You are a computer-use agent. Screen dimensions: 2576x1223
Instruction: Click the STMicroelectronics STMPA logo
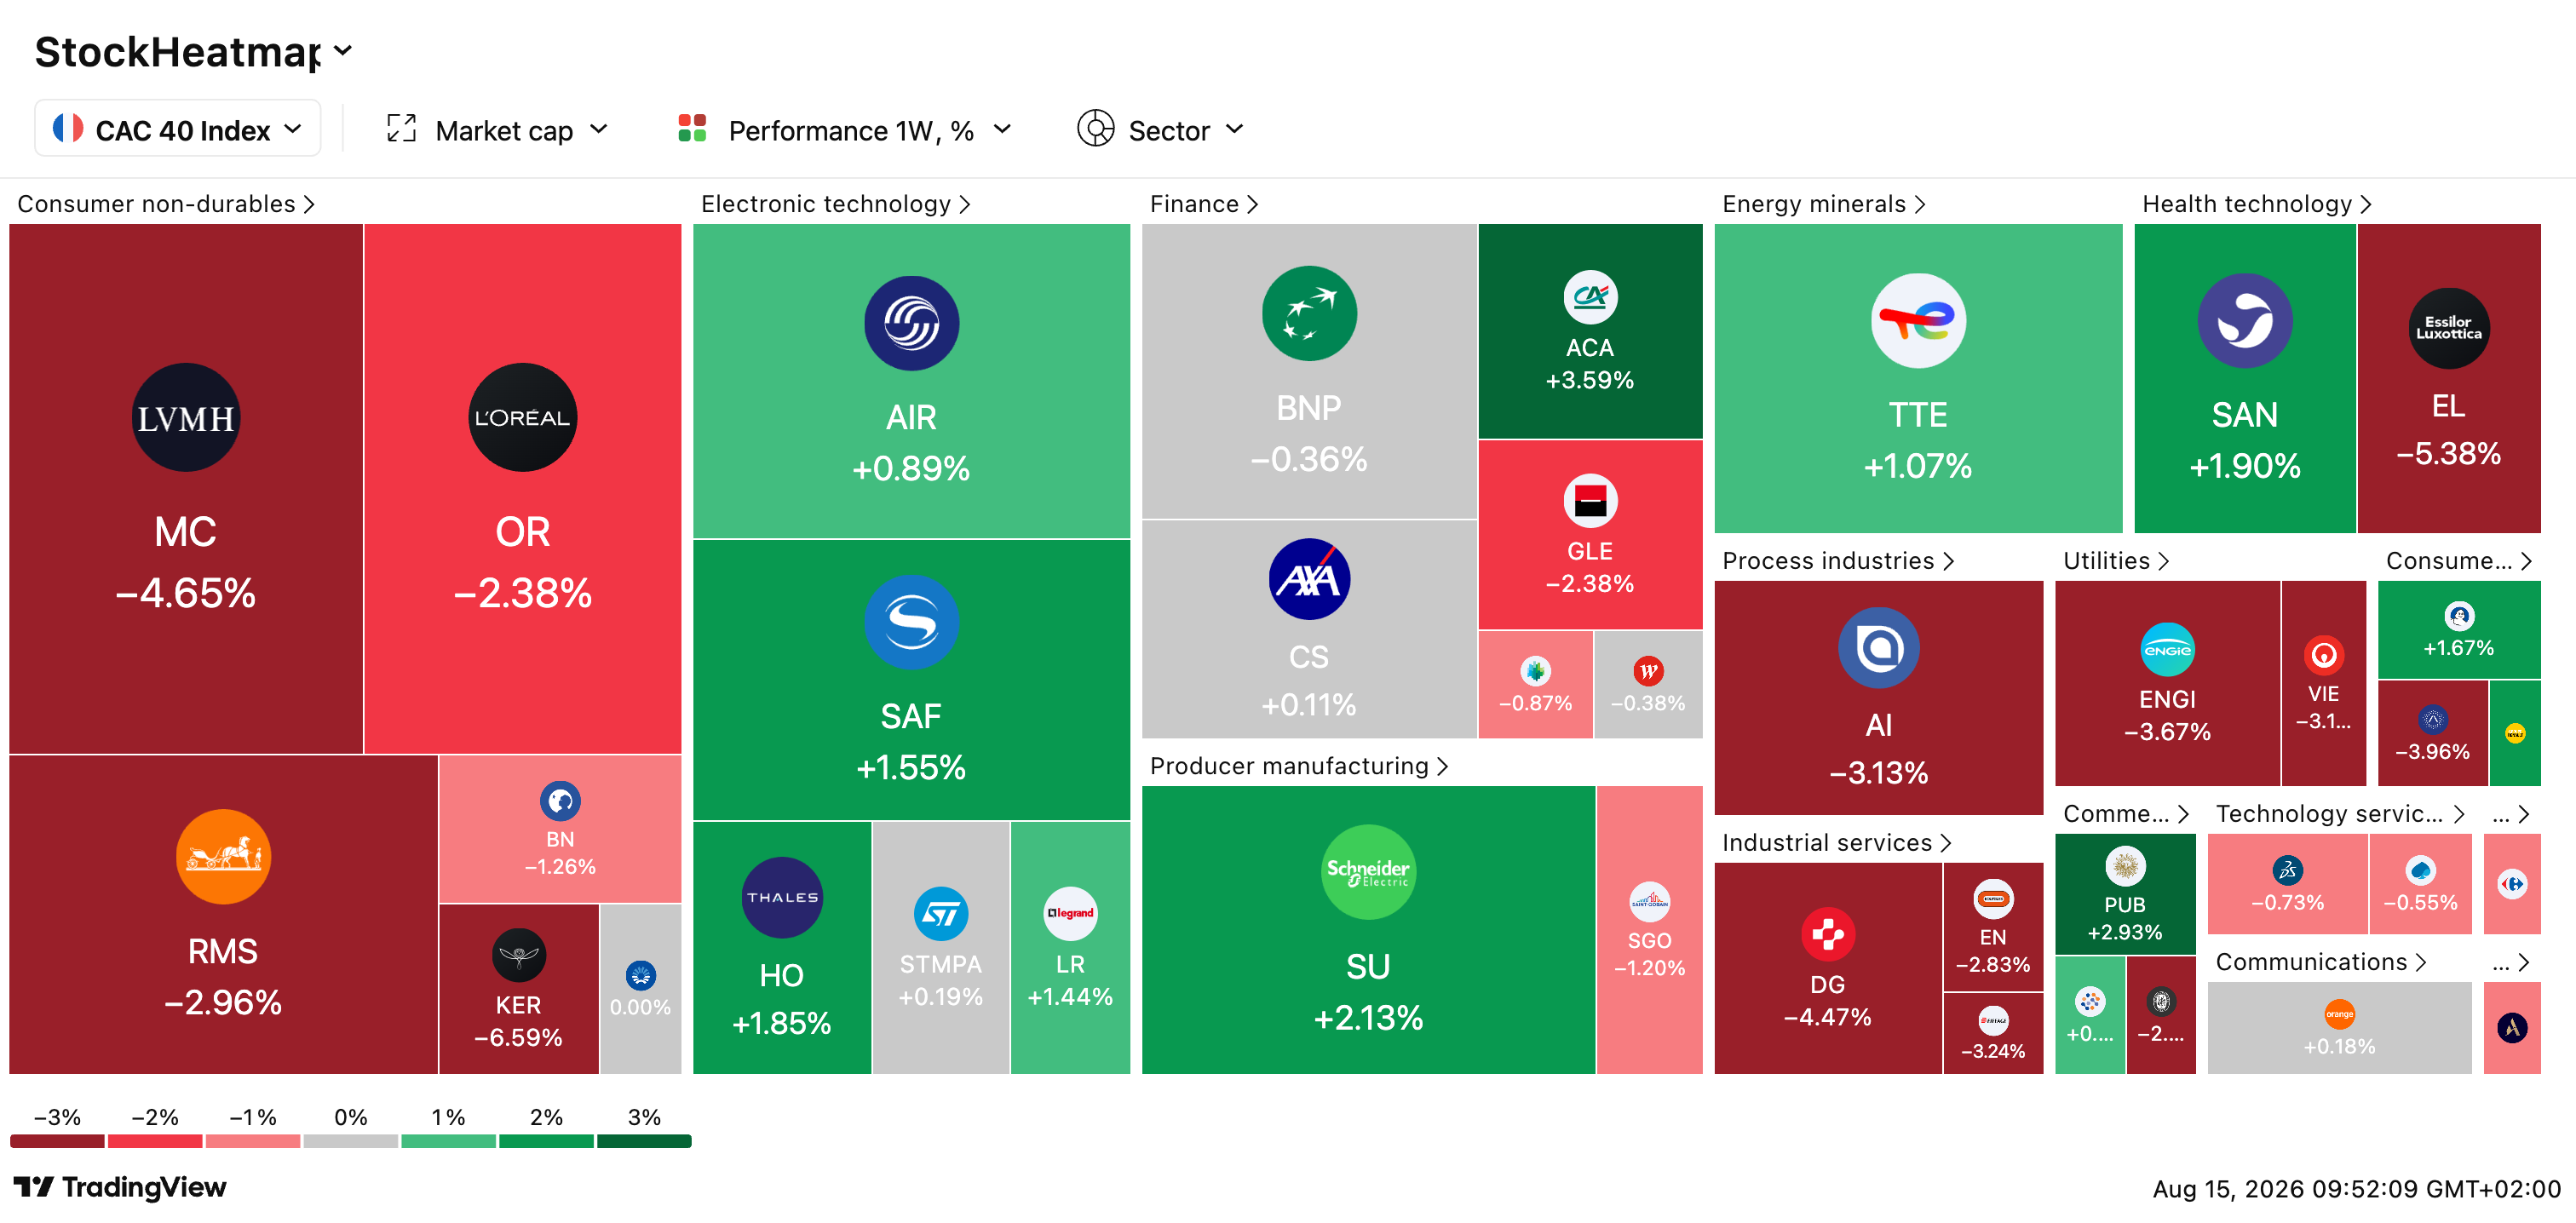coord(940,914)
